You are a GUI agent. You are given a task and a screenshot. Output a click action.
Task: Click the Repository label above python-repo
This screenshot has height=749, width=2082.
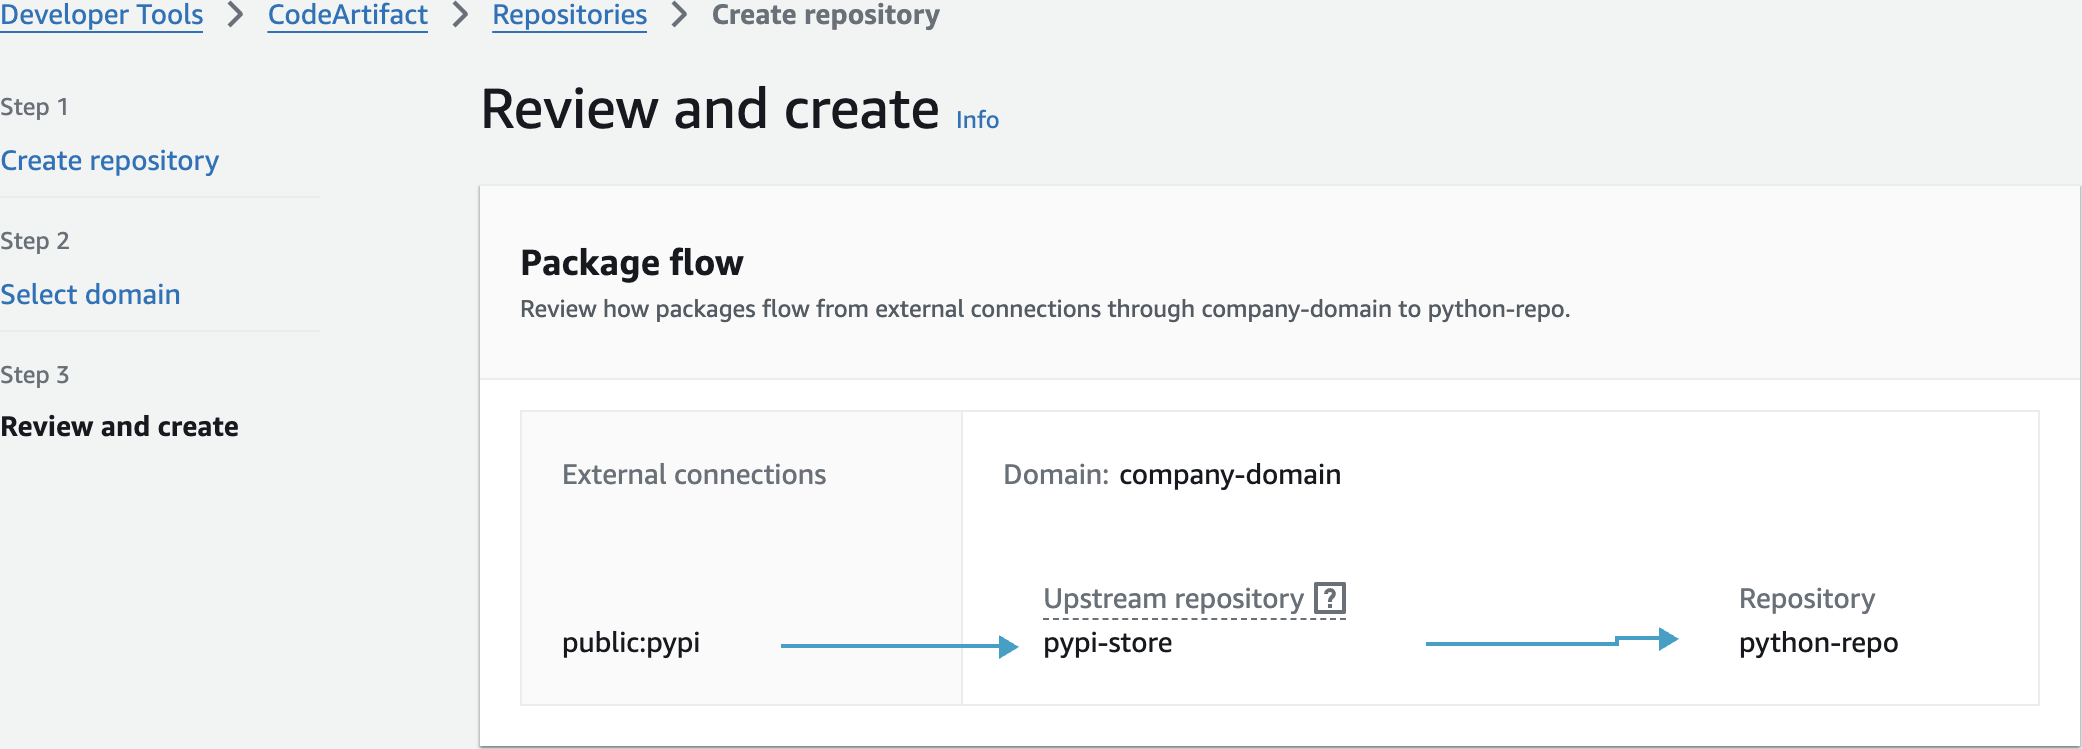coord(1807,598)
